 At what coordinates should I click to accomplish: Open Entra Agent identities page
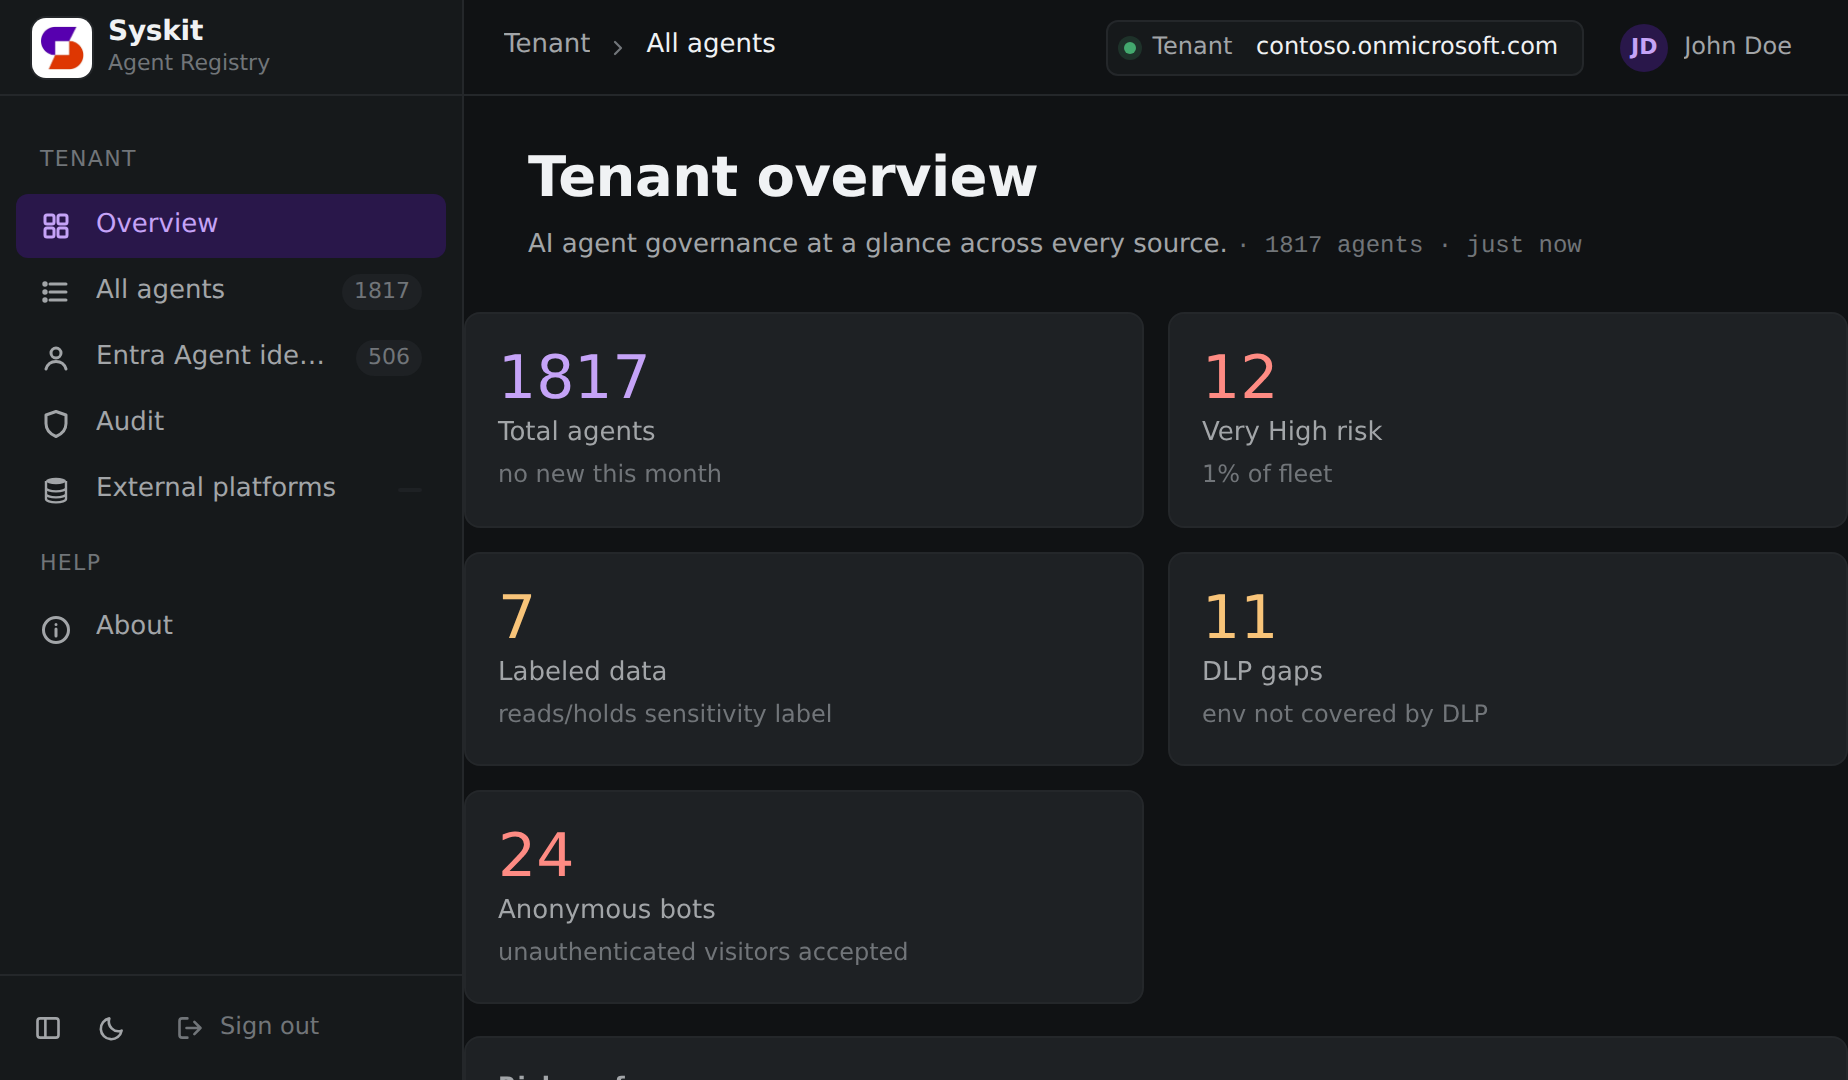[231, 357]
